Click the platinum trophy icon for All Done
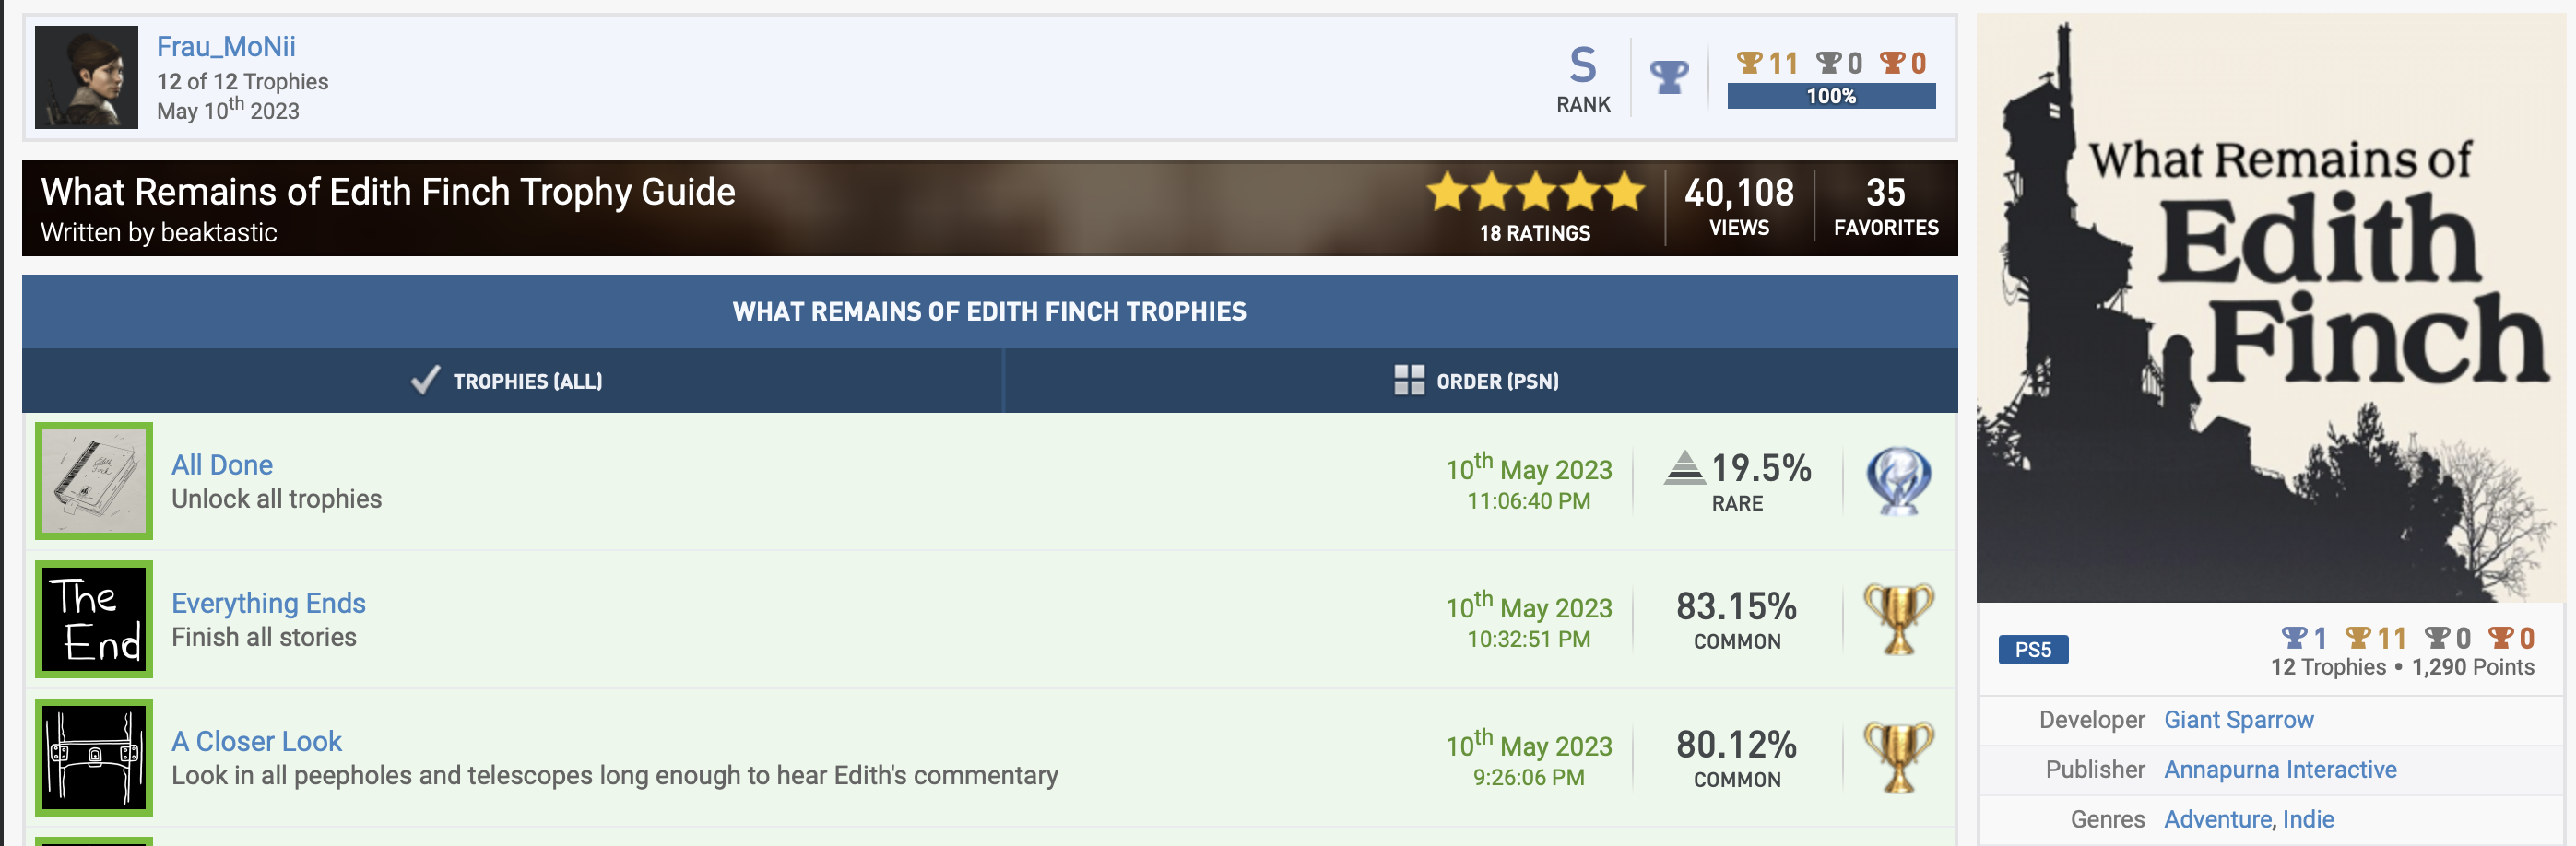Viewport: 2576px width, 846px height. pyautogui.click(x=1898, y=481)
